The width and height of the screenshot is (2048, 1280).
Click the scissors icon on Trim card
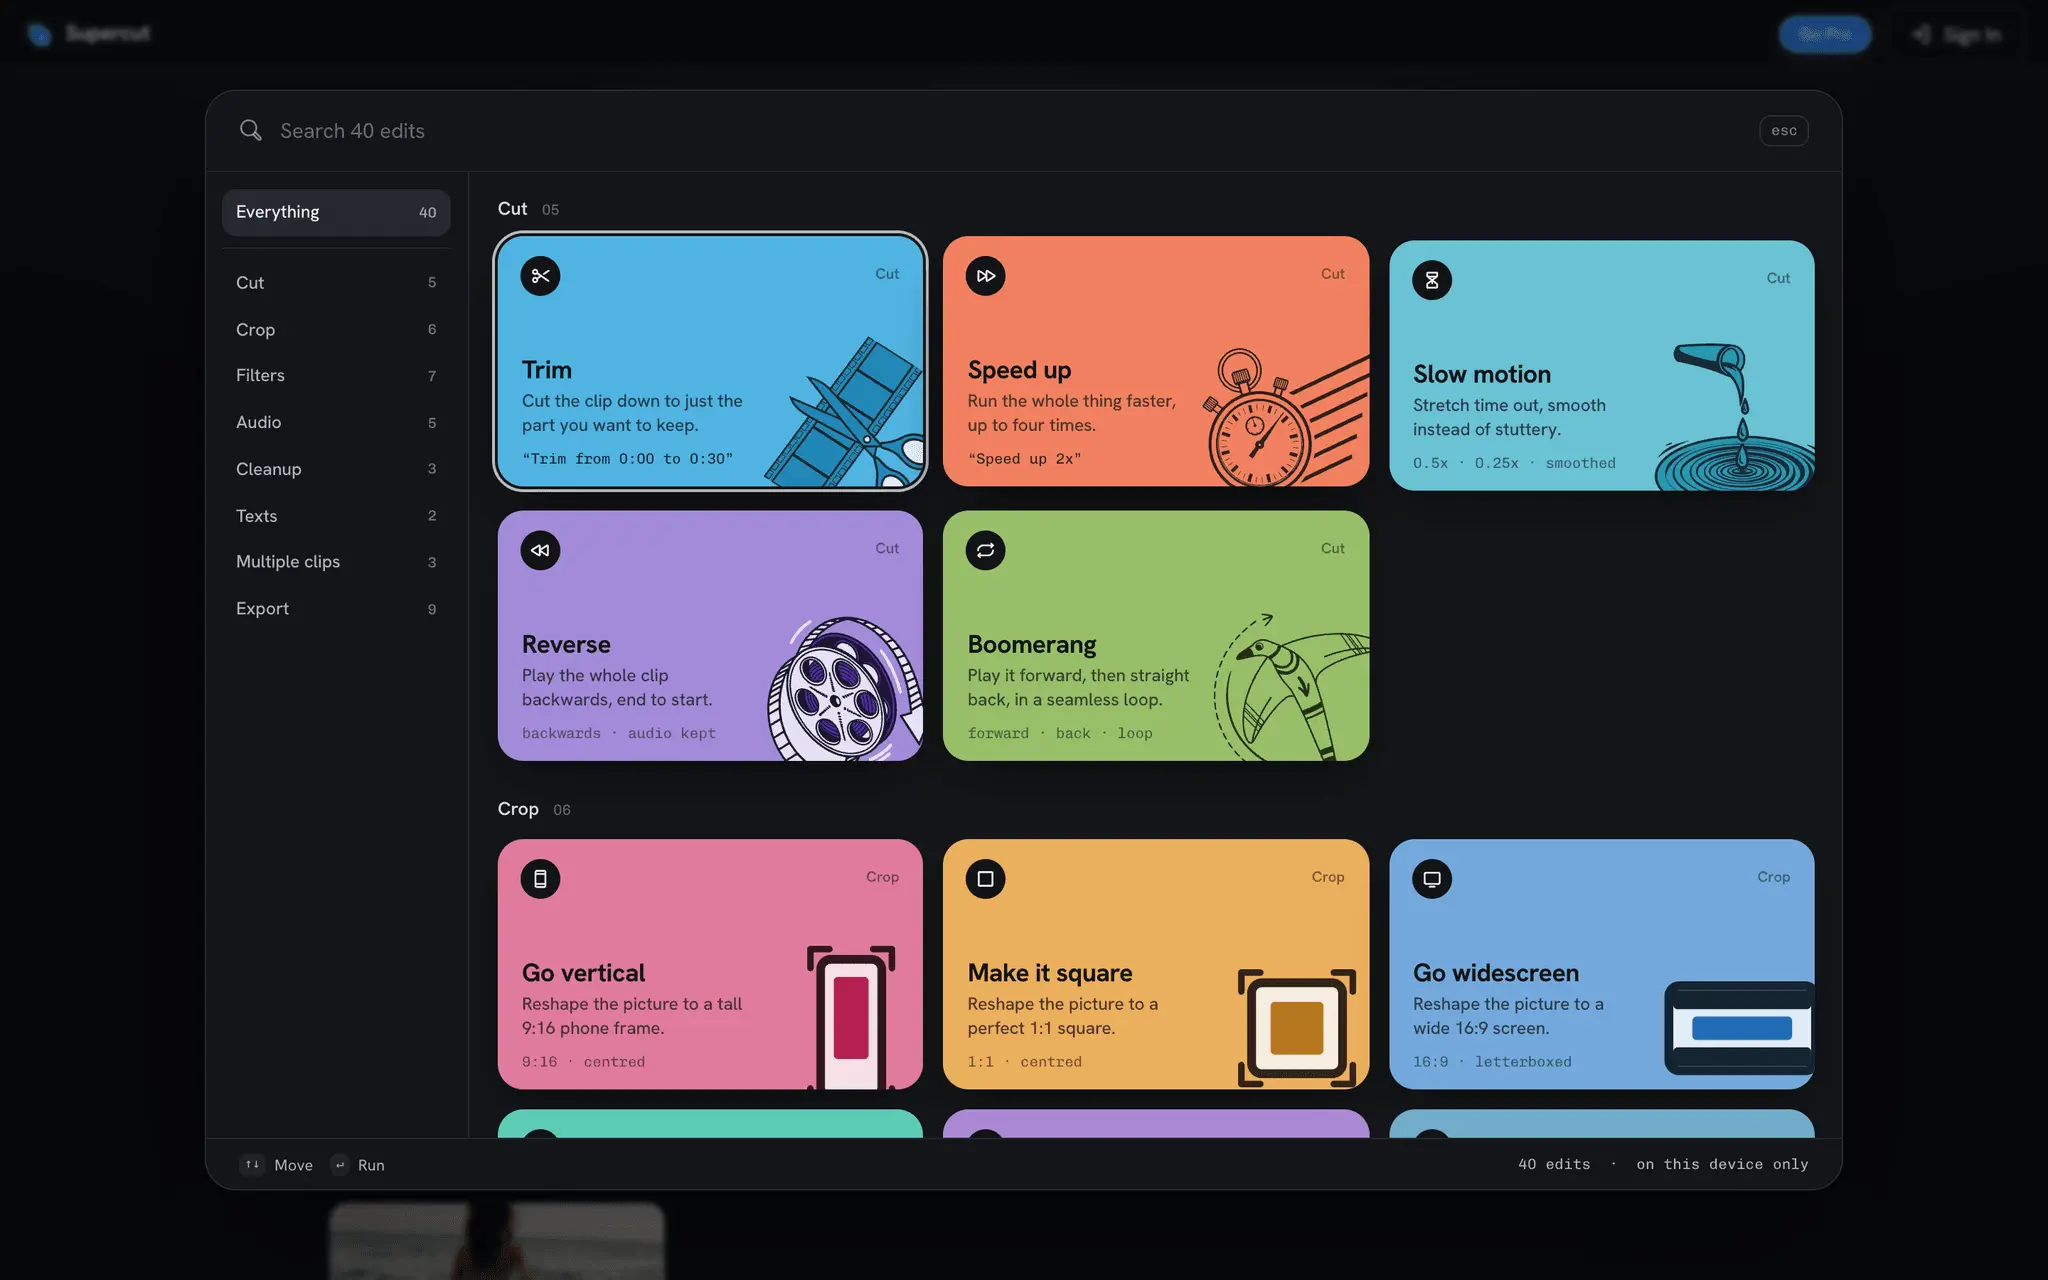click(540, 276)
